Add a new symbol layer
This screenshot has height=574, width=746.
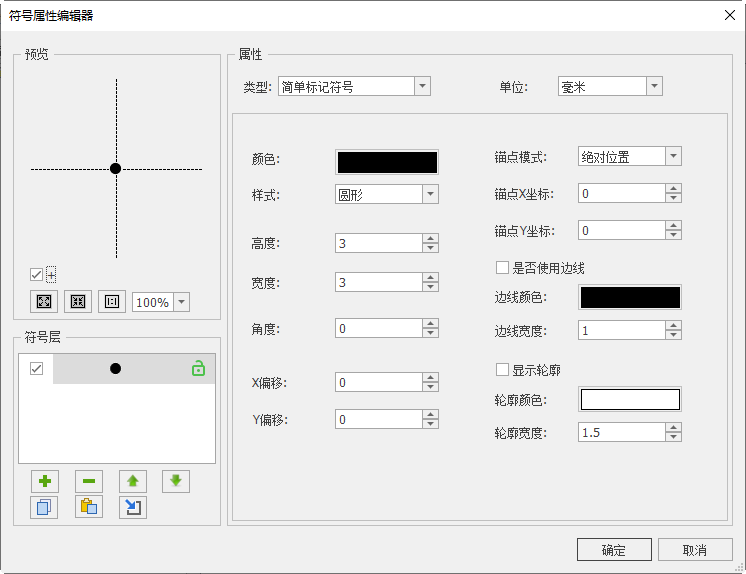point(44,481)
